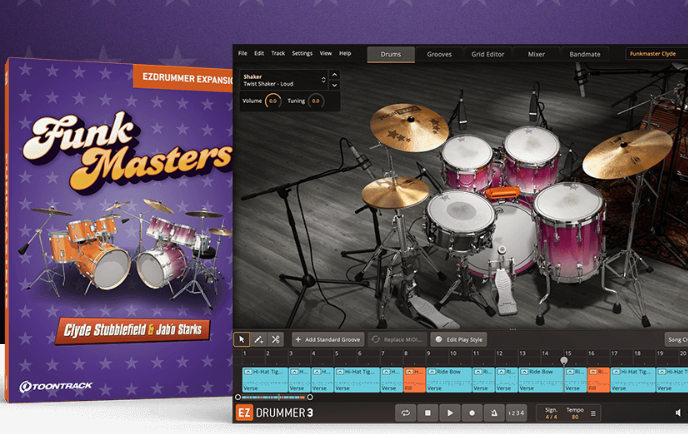The image size is (688, 434).
Task: Click the hi-hat cymbal
Action: [395, 192]
